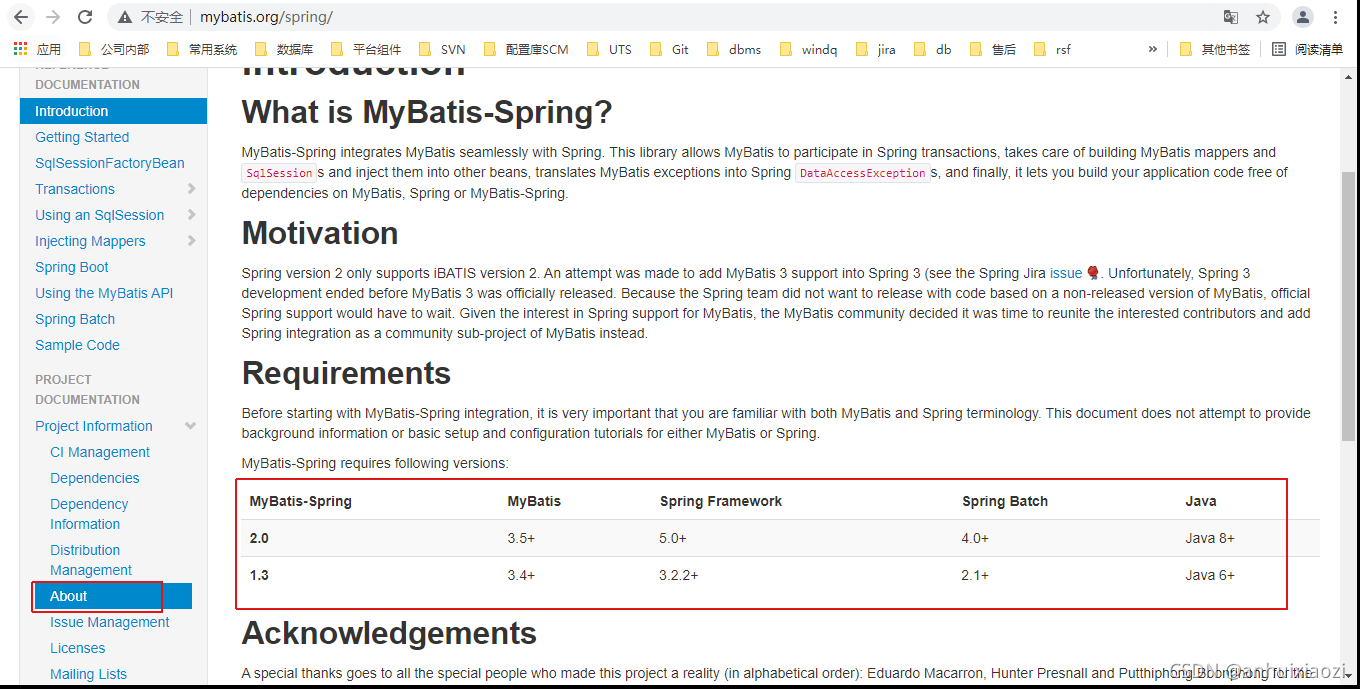This screenshot has width=1360, height=689.
Task: Show more bookmarks via chevron
Action: tap(1152, 49)
